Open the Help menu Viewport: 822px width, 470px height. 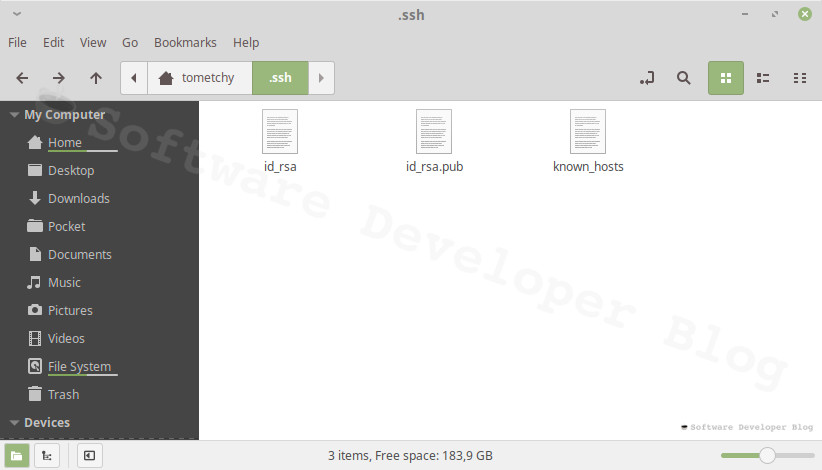(246, 42)
